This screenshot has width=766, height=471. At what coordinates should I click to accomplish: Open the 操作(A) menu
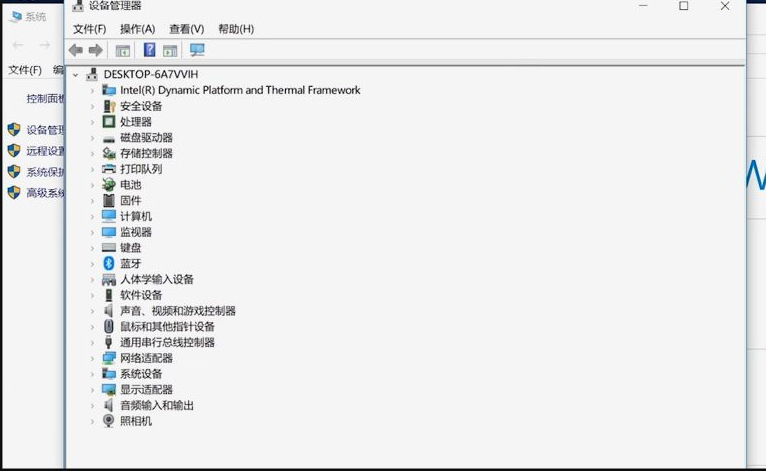[x=137, y=29]
